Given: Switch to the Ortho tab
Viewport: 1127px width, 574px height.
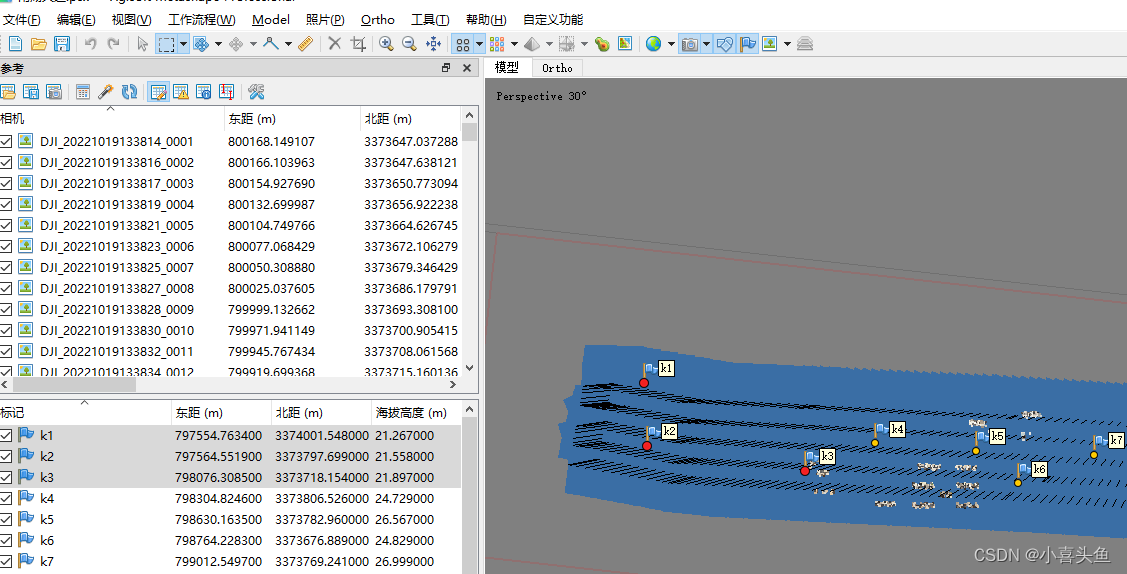Looking at the screenshot, I should [557, 68].
